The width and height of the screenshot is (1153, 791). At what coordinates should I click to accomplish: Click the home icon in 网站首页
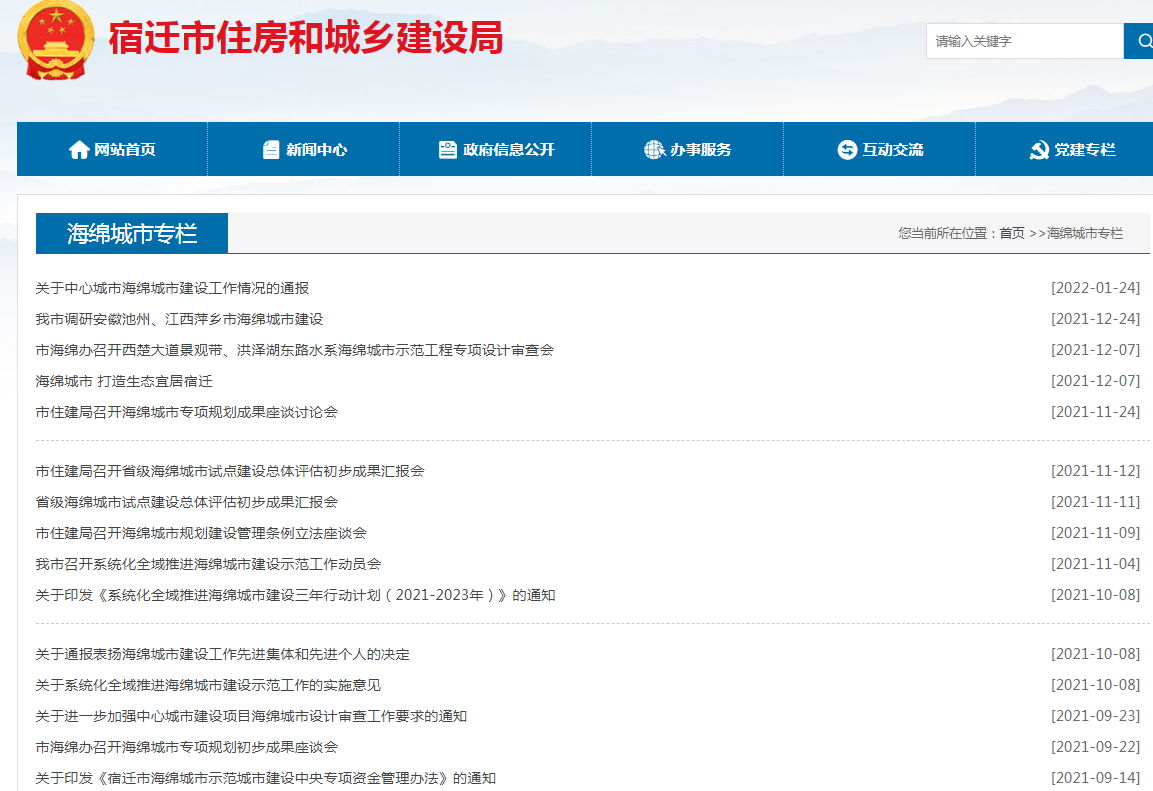pos(79,150)
